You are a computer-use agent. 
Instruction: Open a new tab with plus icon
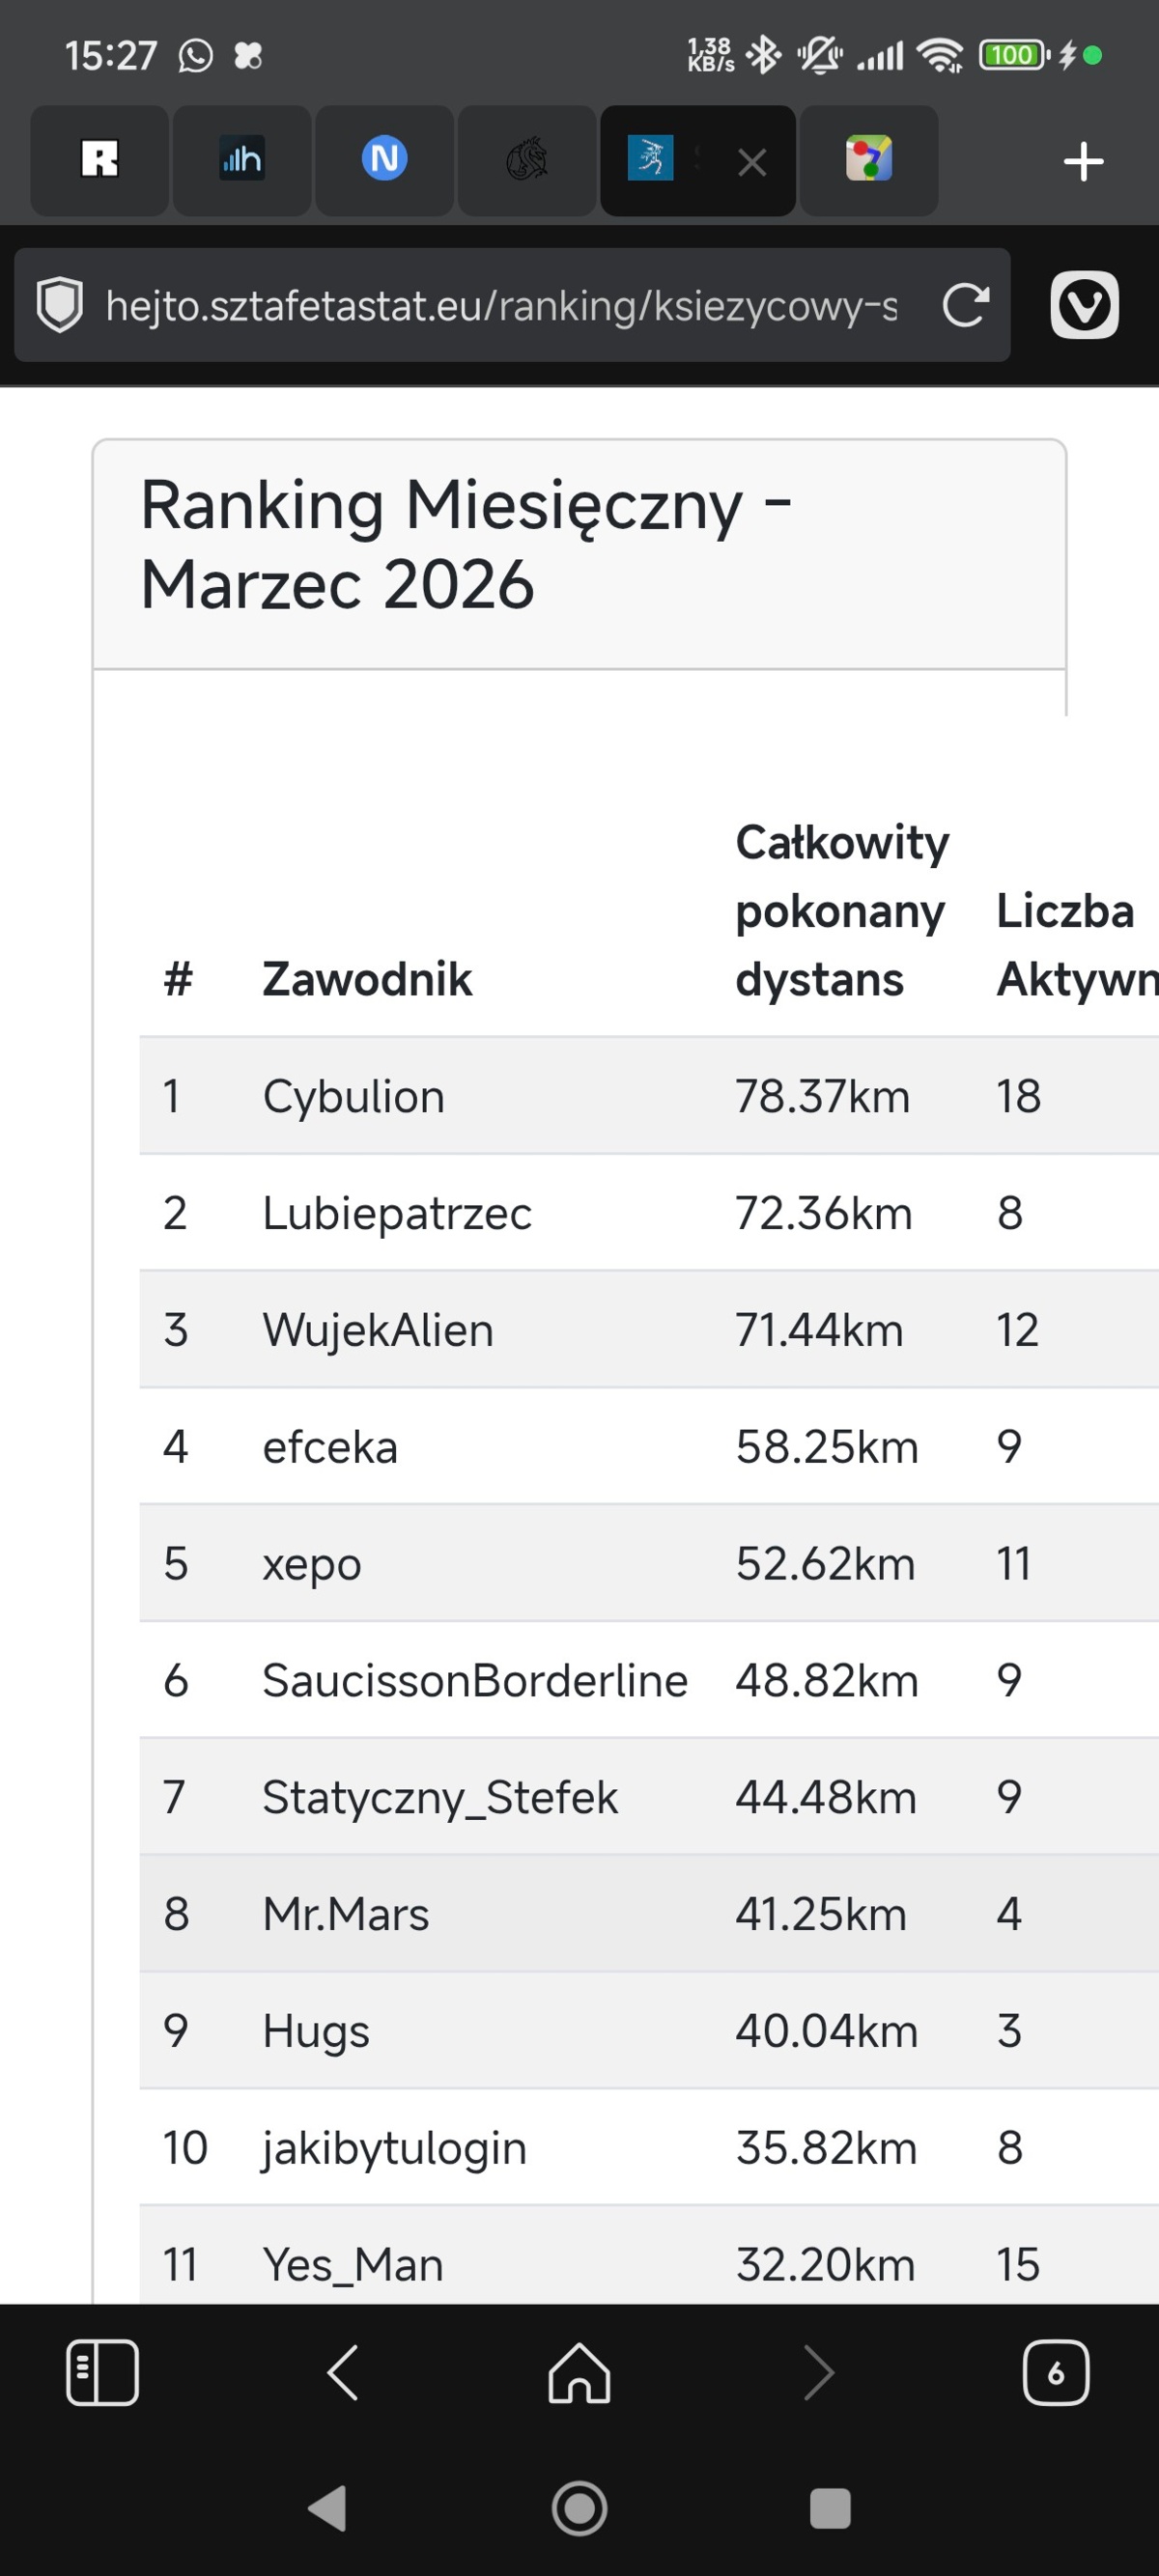[x=1083, y=161]
